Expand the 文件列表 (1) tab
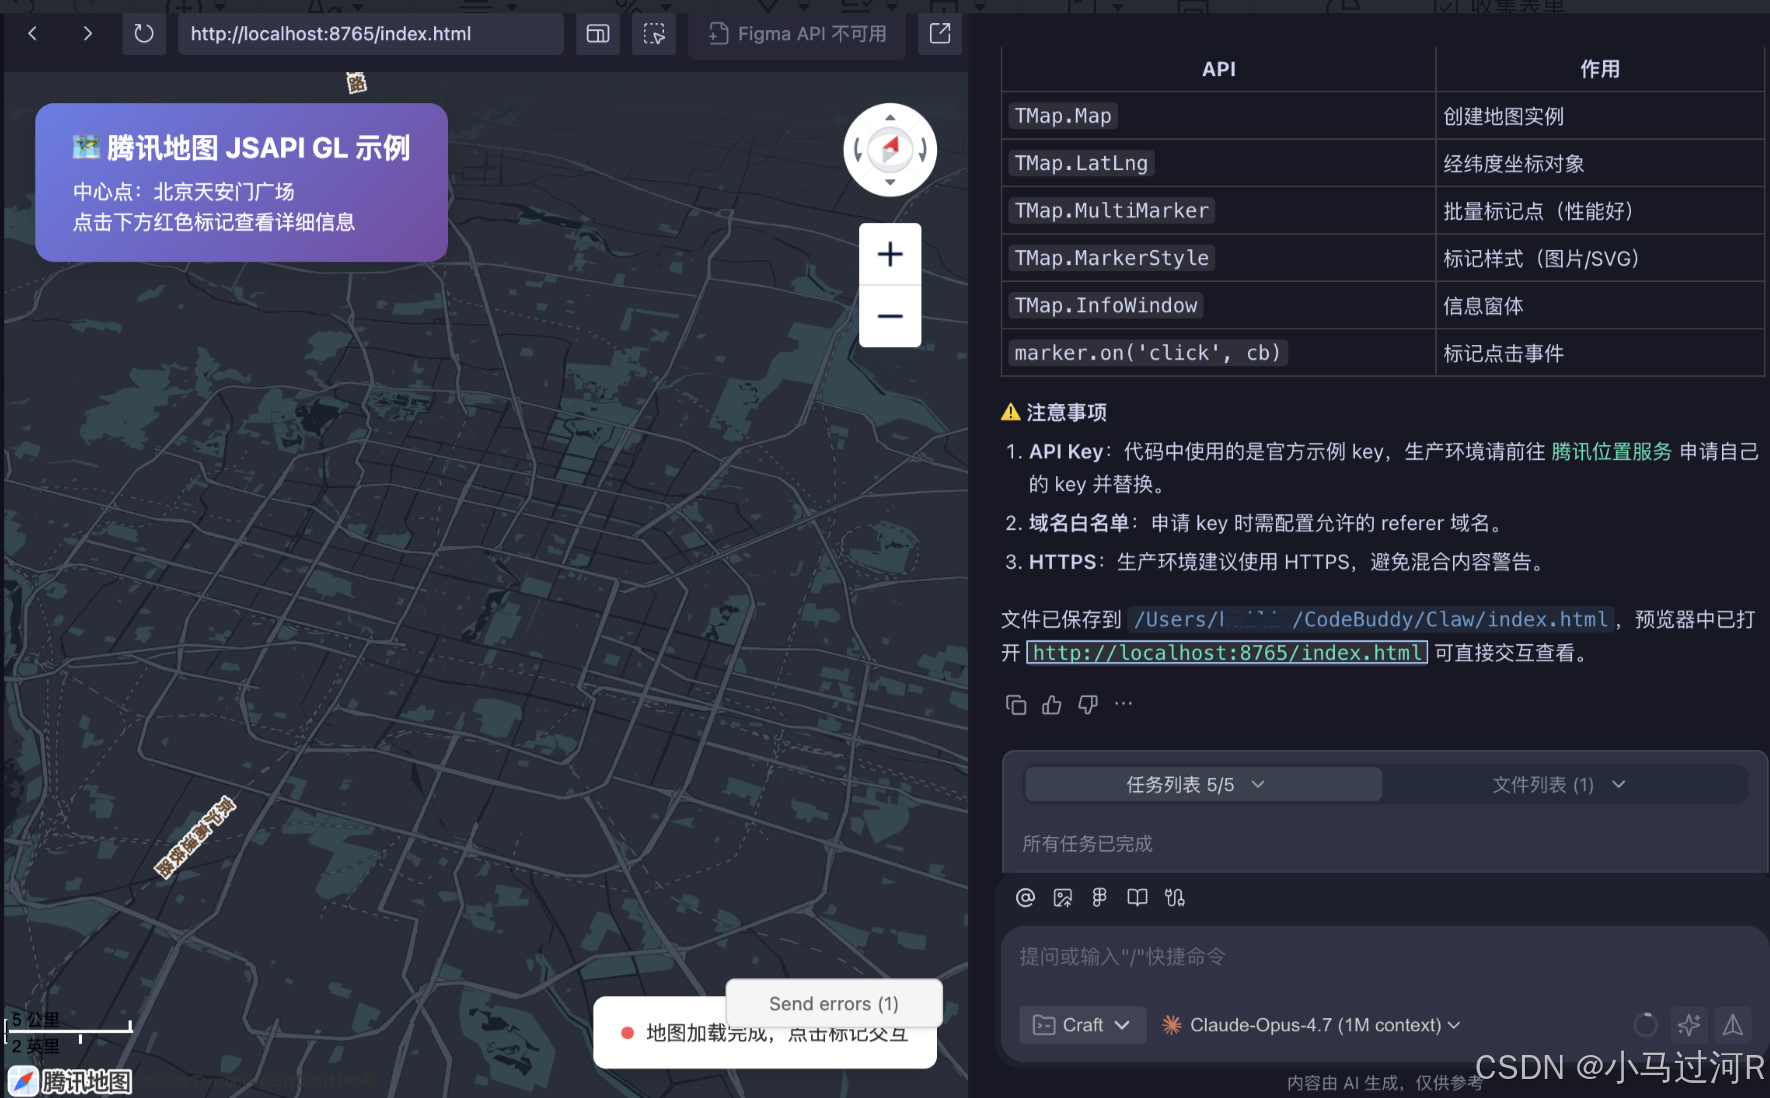 [1559, 785]
